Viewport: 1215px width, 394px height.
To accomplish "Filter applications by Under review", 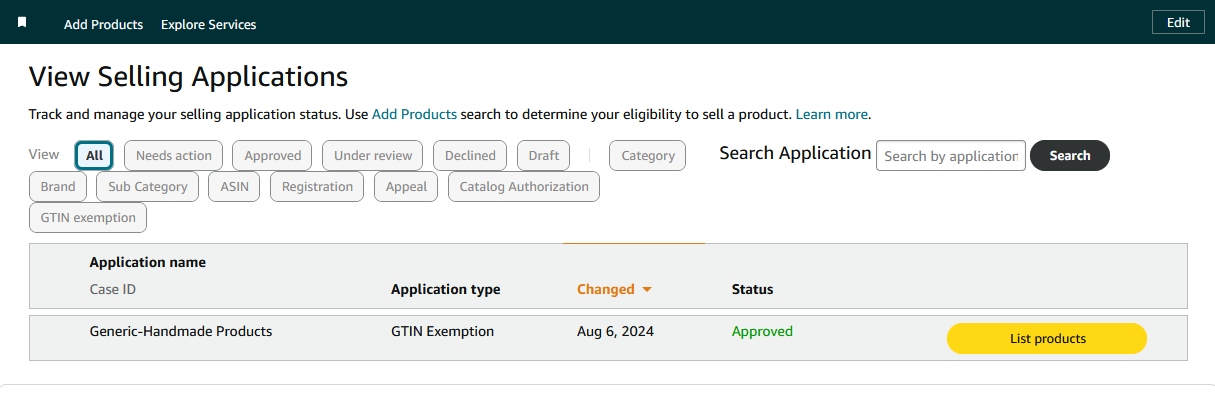I will pyautogui.click(x=372, y=155).
